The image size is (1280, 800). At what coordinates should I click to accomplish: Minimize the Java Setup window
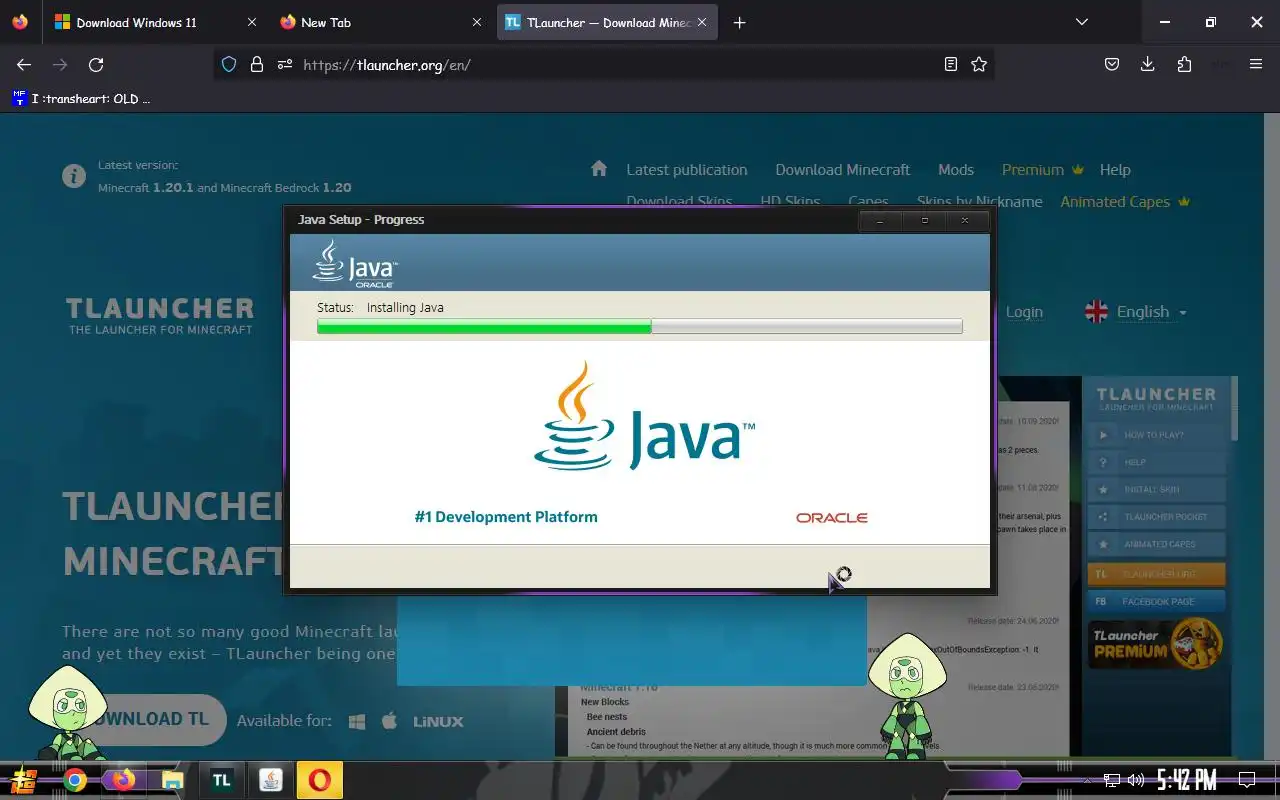click(x=880, y=220)
